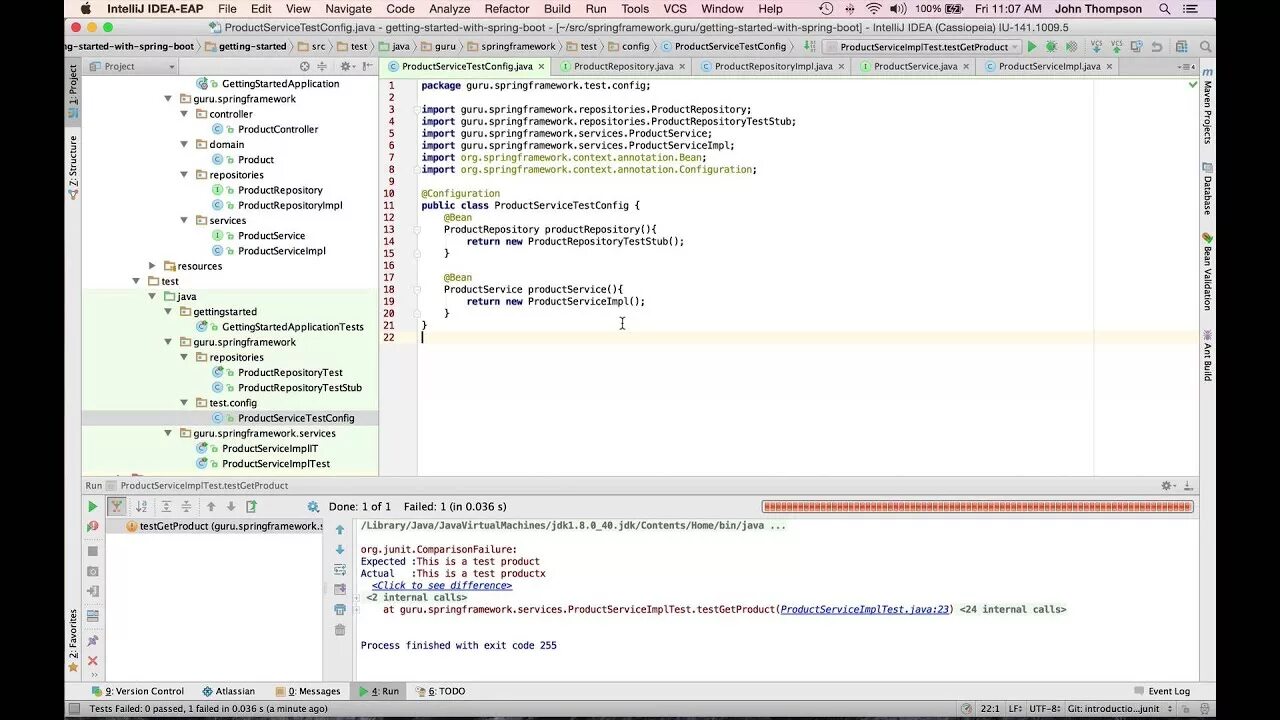Open Project panel gear settings dropdown
This screenshot has width=1280, height=720.
tap(346, 66)
